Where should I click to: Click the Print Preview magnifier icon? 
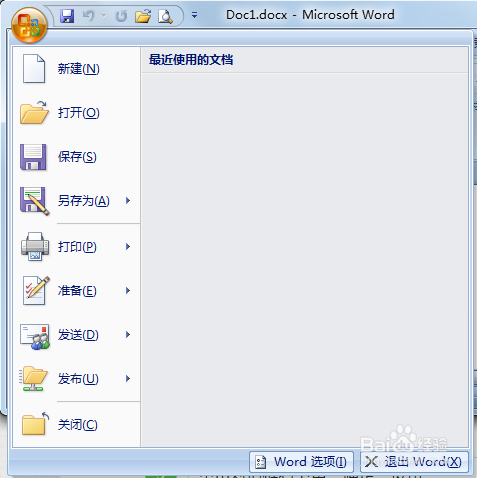click(x=165, y=16)
